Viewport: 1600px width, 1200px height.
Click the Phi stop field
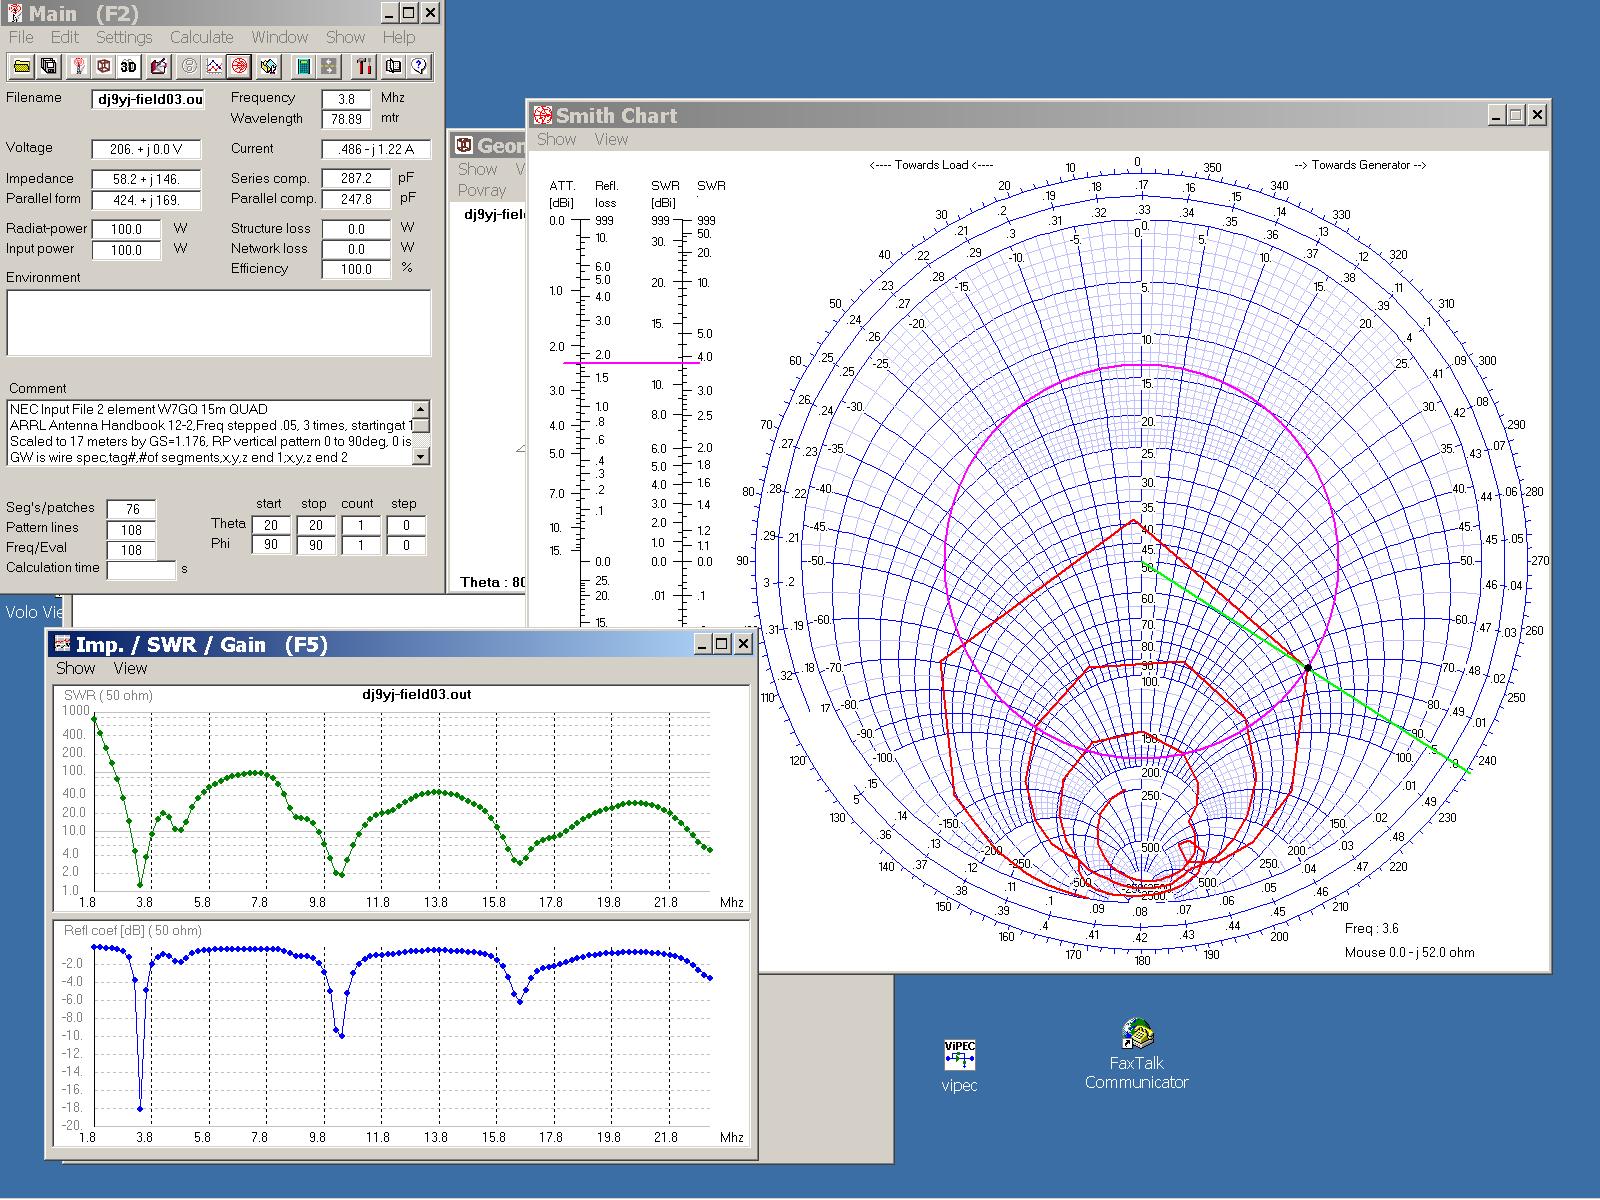pos(316,545)
